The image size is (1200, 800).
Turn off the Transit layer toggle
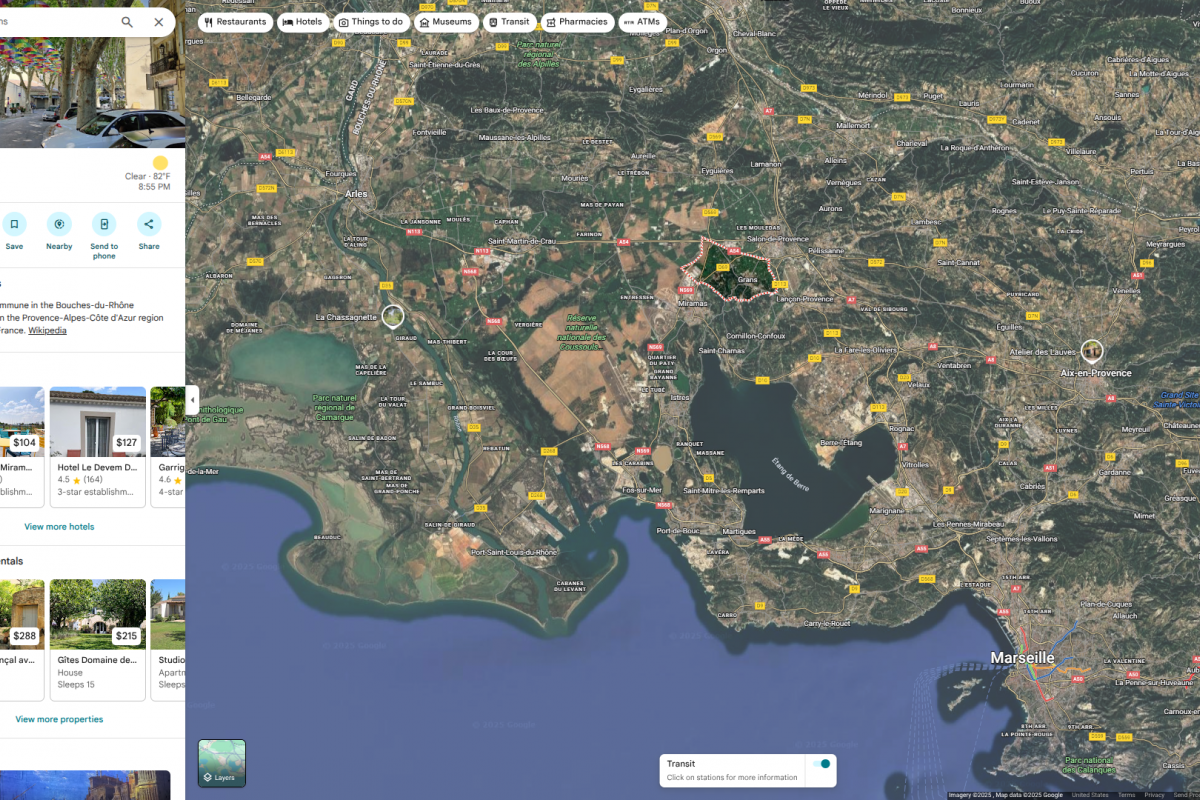821,764
